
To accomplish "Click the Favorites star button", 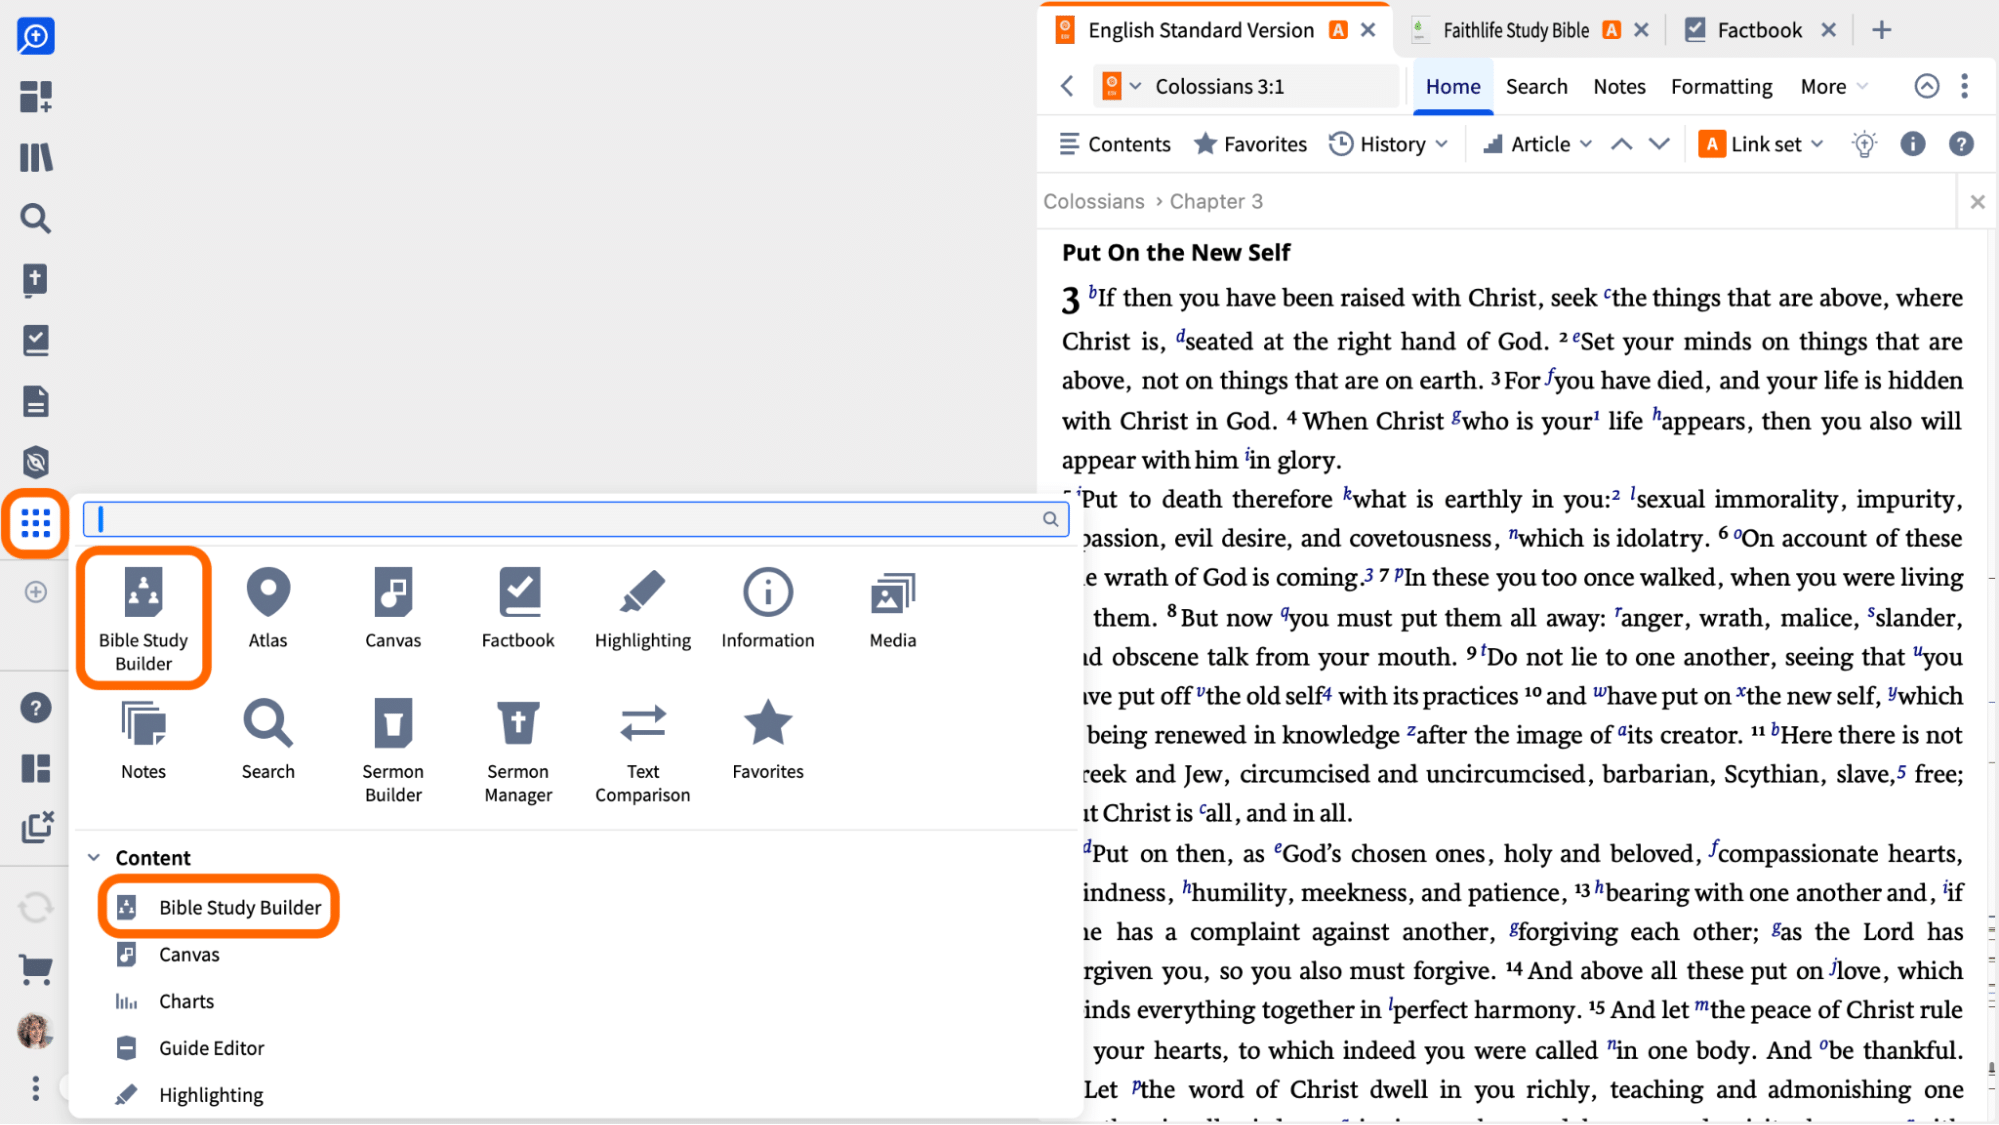I will 1250,144.
